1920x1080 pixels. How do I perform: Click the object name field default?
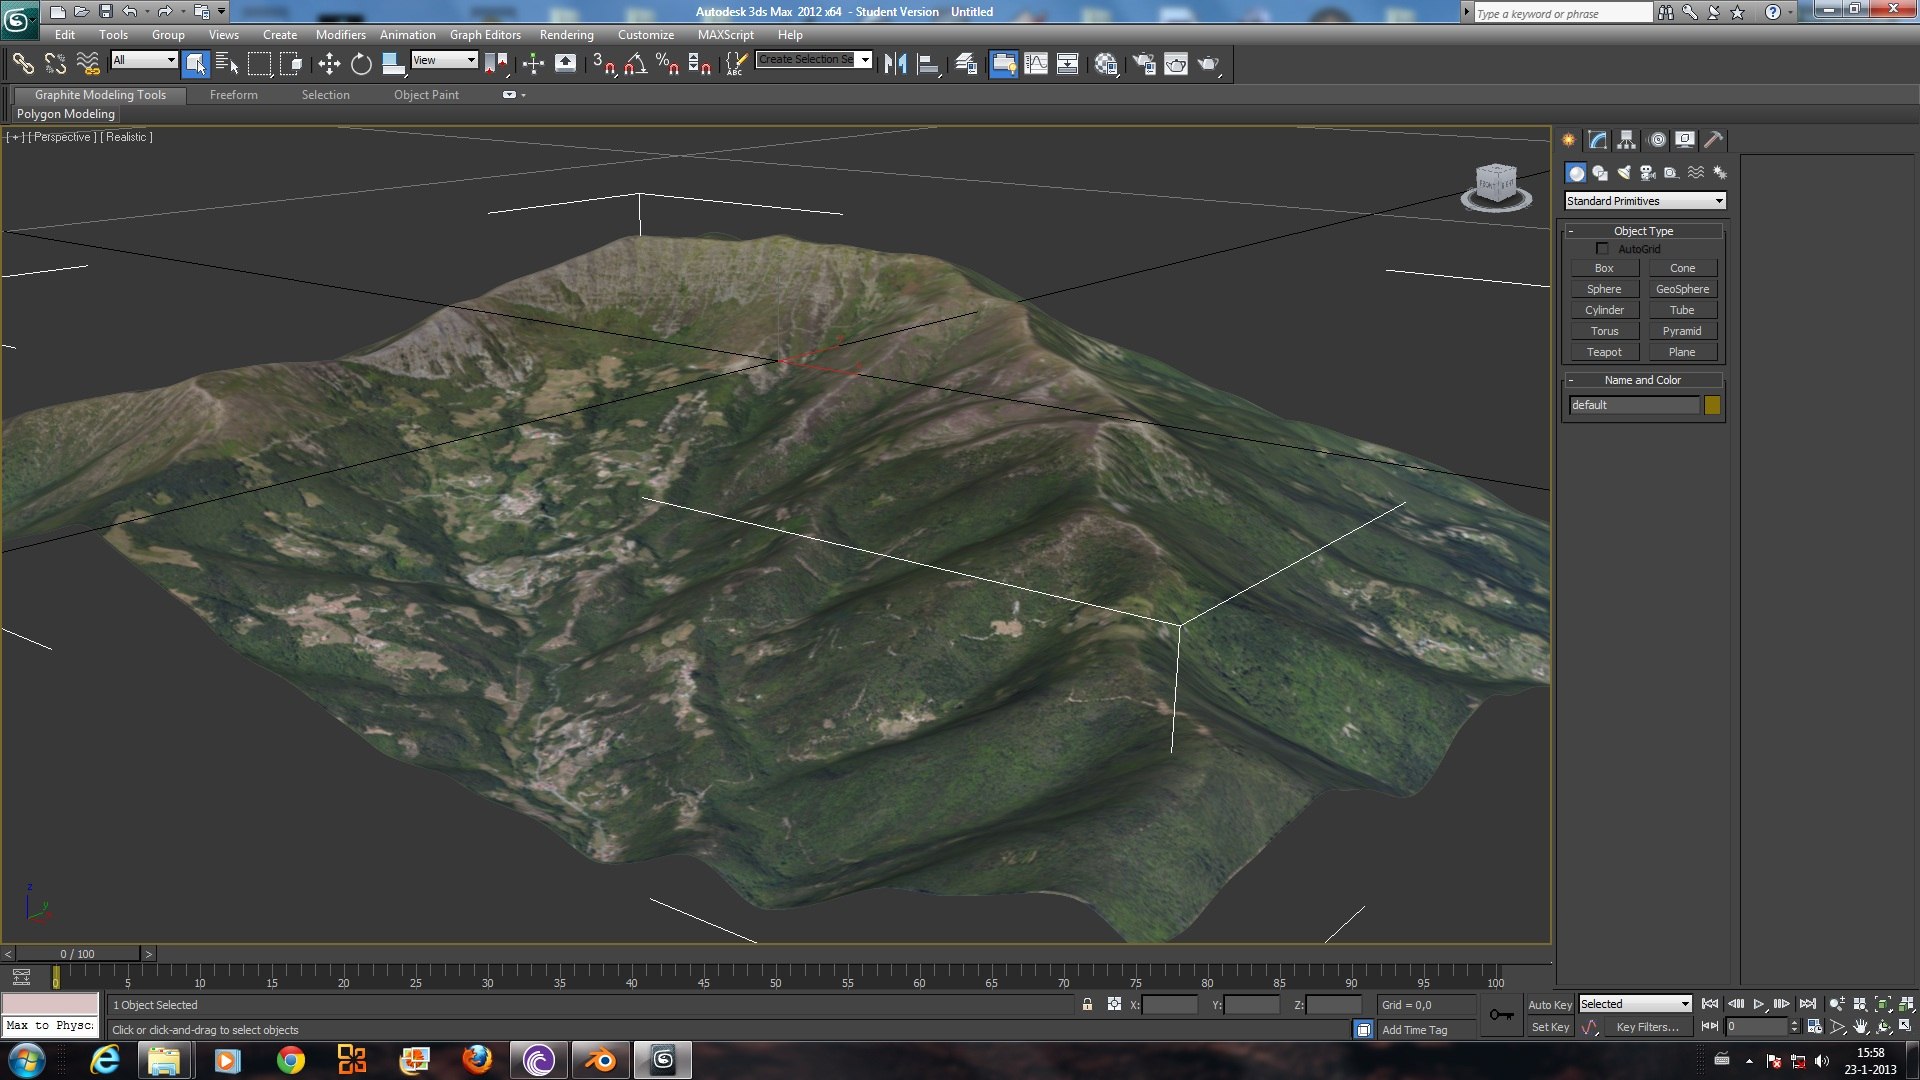pyautogui.click(x=1634, y=405)
